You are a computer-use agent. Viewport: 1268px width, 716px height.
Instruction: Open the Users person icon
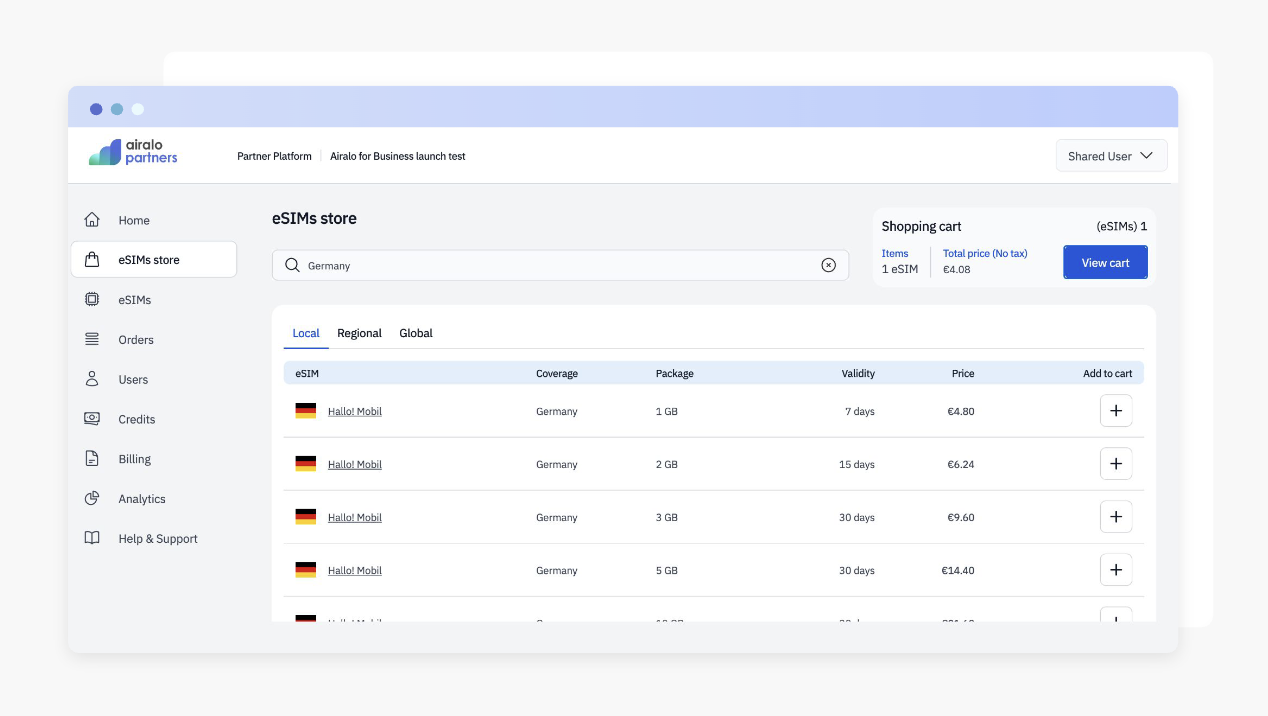[x=92, y=379]
